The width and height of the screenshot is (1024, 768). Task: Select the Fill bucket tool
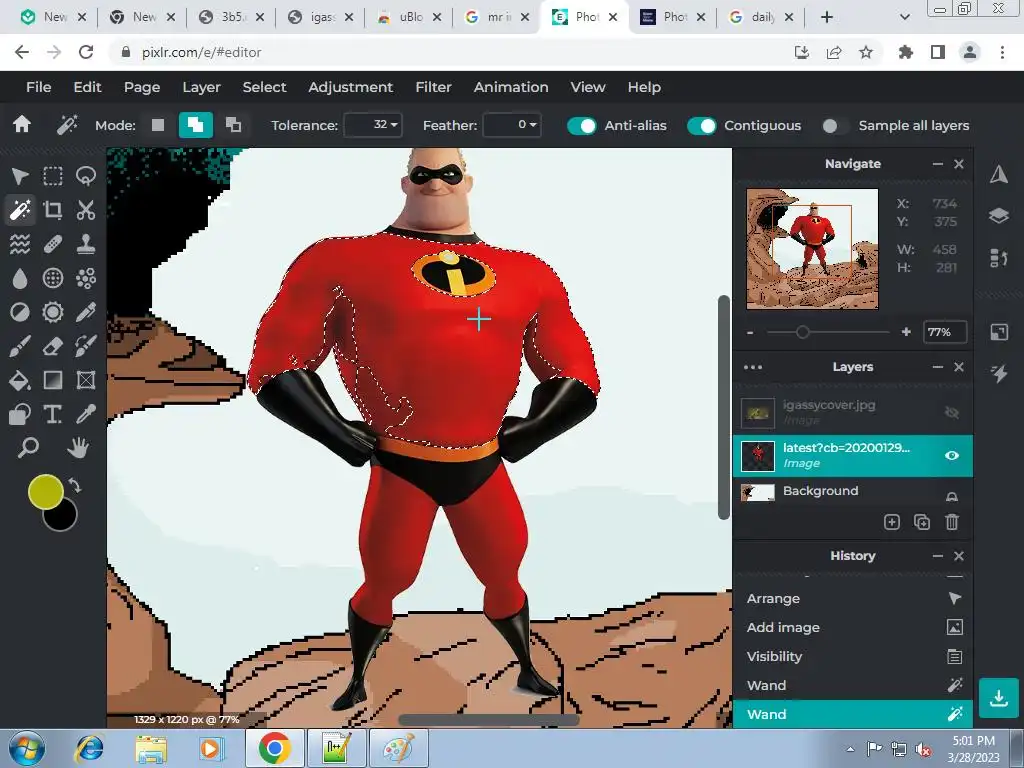click(20, 380)
